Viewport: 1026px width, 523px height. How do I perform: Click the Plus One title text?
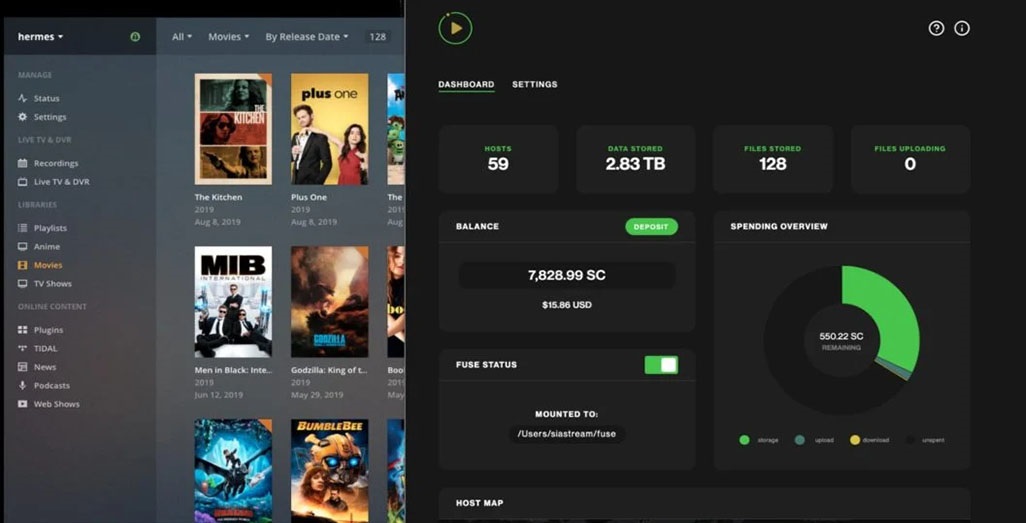tap(309, 197)
